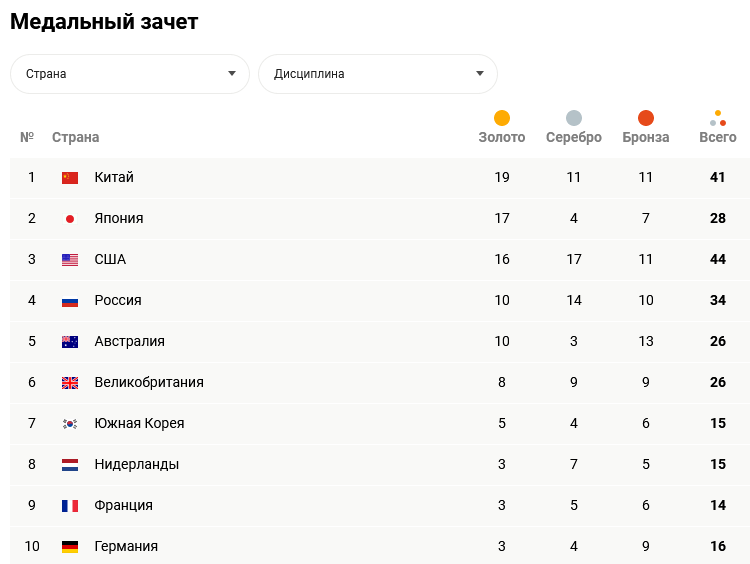Click the Germany flag icon
The image size is (750, 564).
[x=70, y=547]
